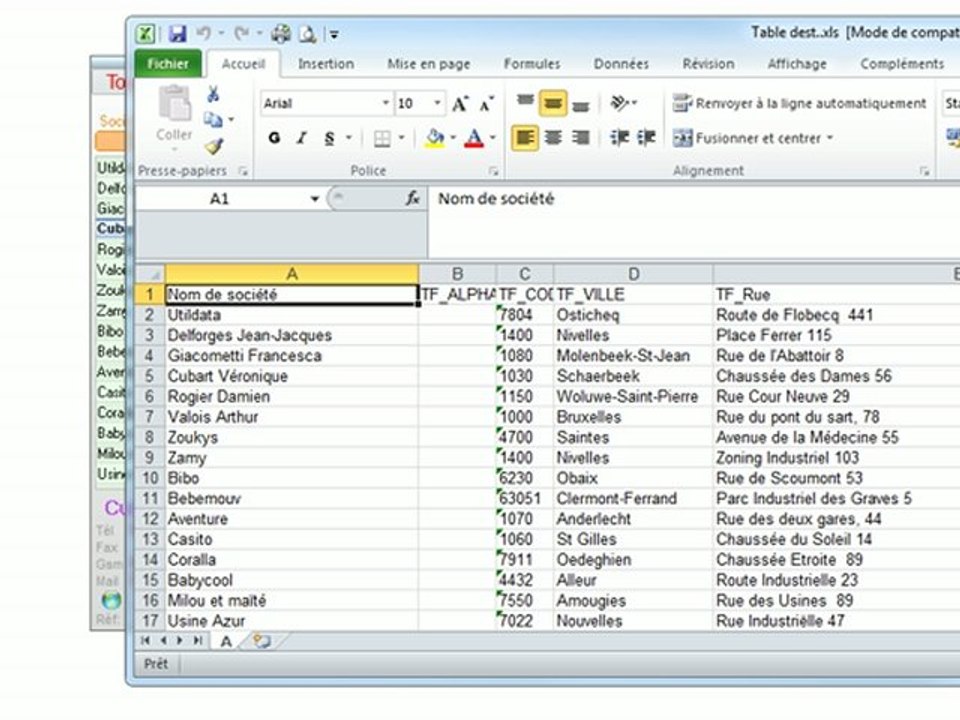Screen dimensions: 960x720
Task: Select sheet tab A at bottom
Action: (226, 641)
